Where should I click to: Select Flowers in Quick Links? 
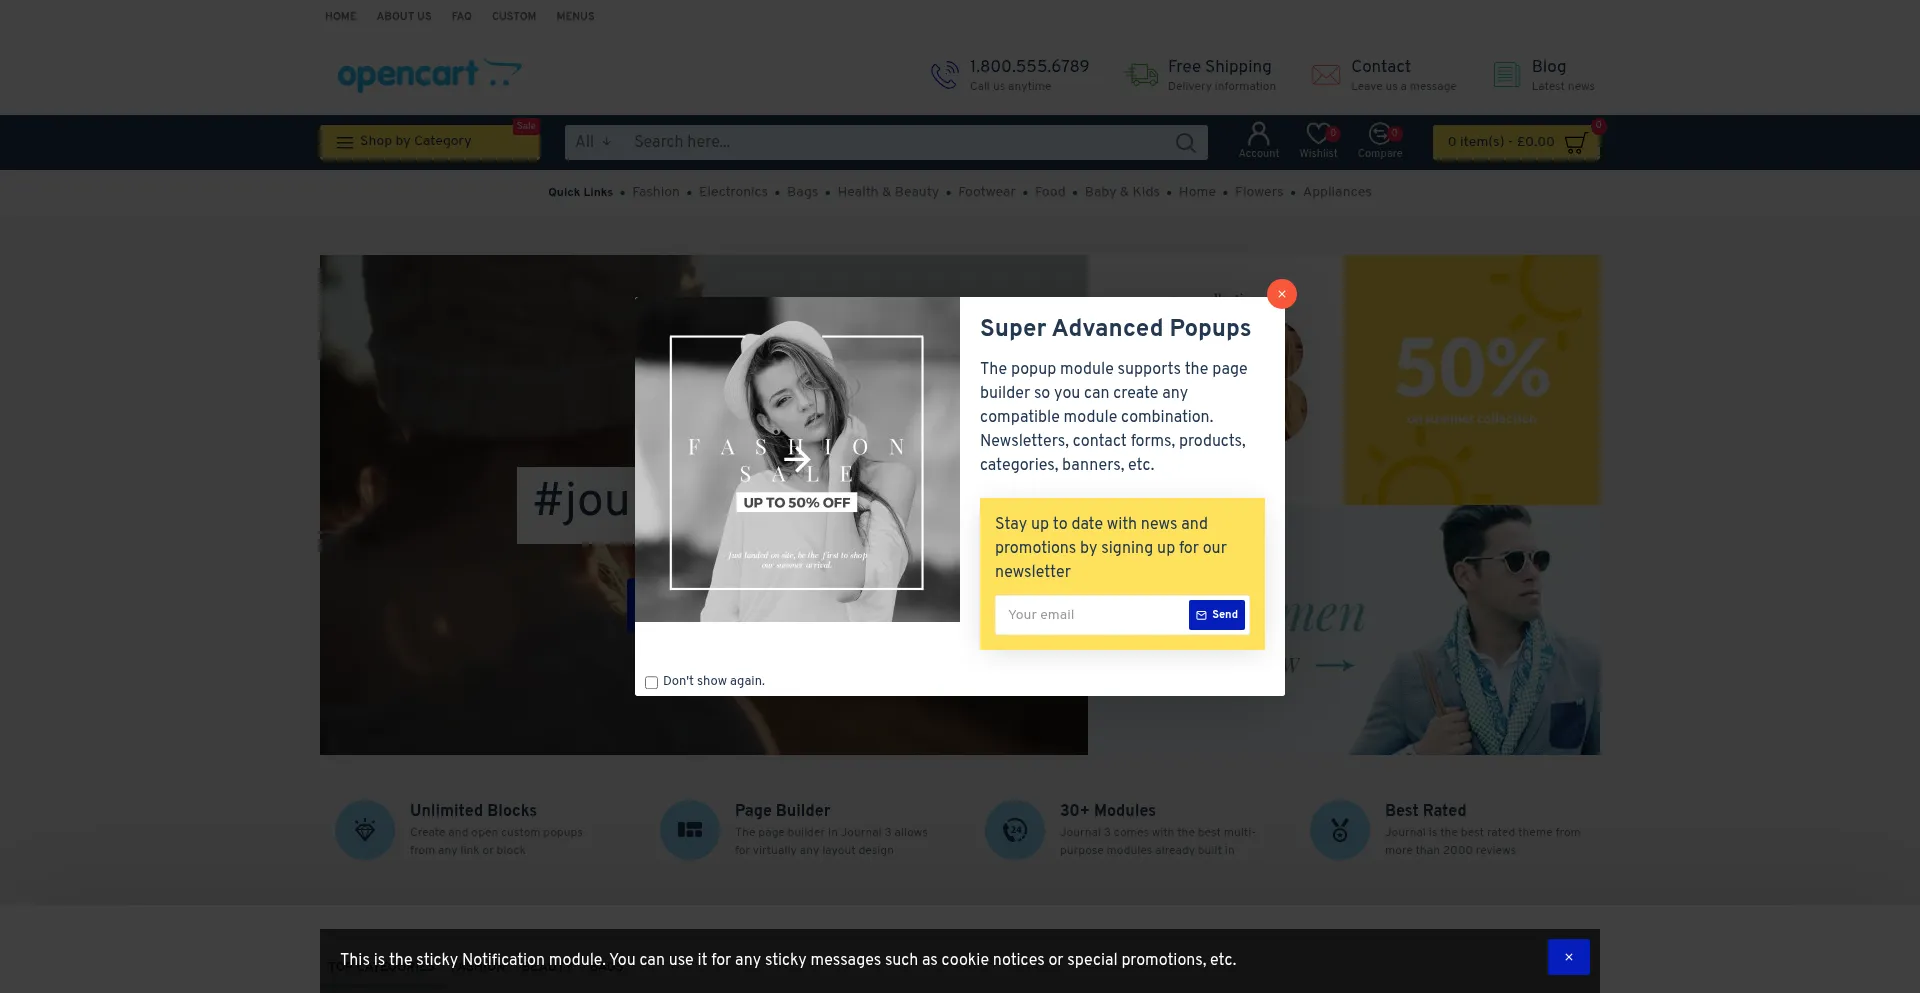[1259, 192]
